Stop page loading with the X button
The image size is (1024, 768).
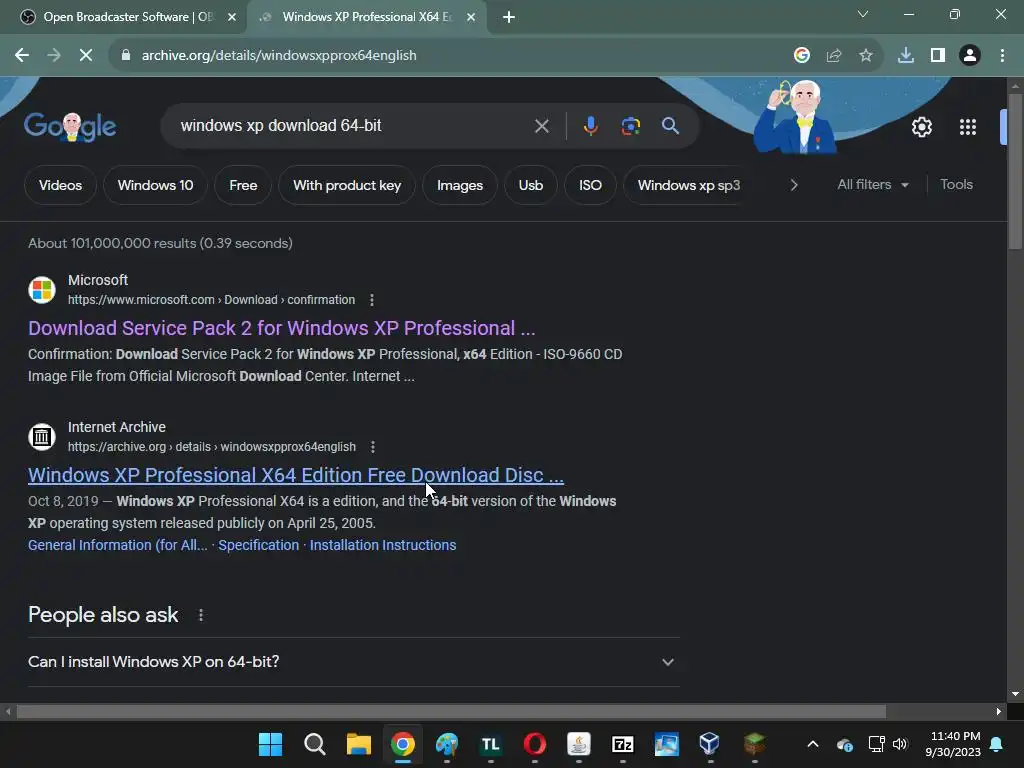pyautogui.click(x=86, y=56)
